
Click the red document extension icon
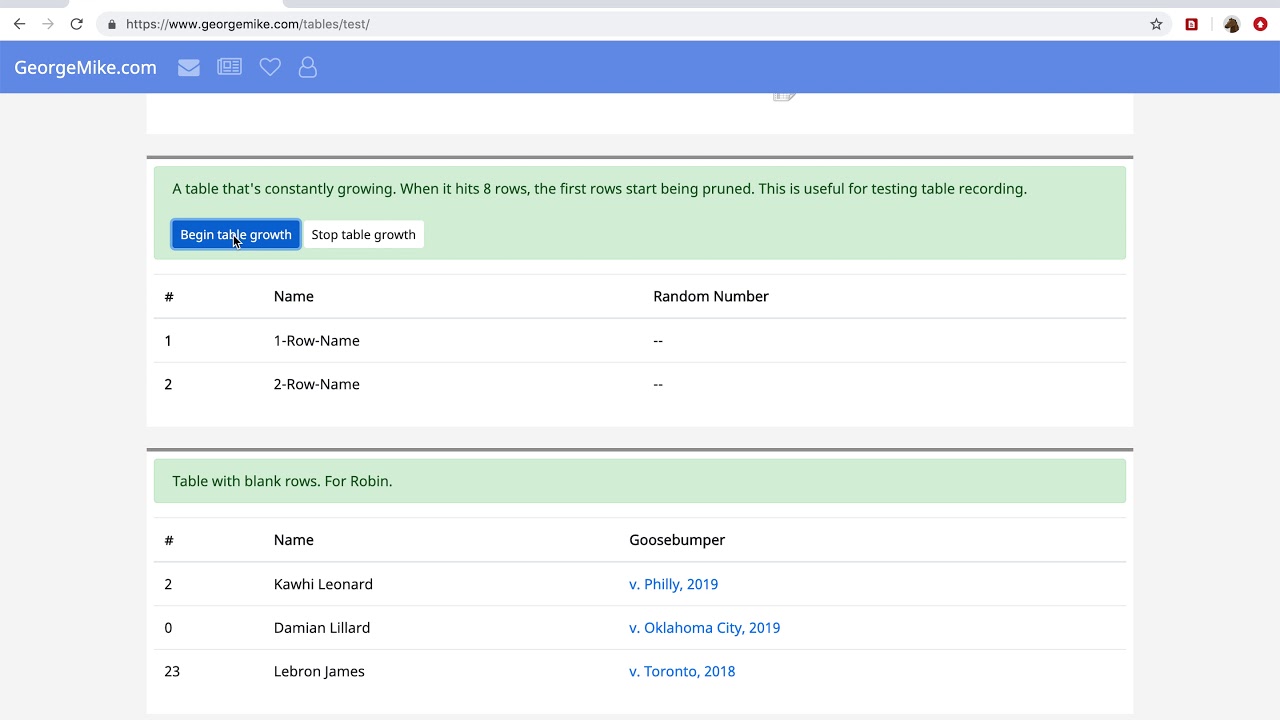click(1191, 24)
